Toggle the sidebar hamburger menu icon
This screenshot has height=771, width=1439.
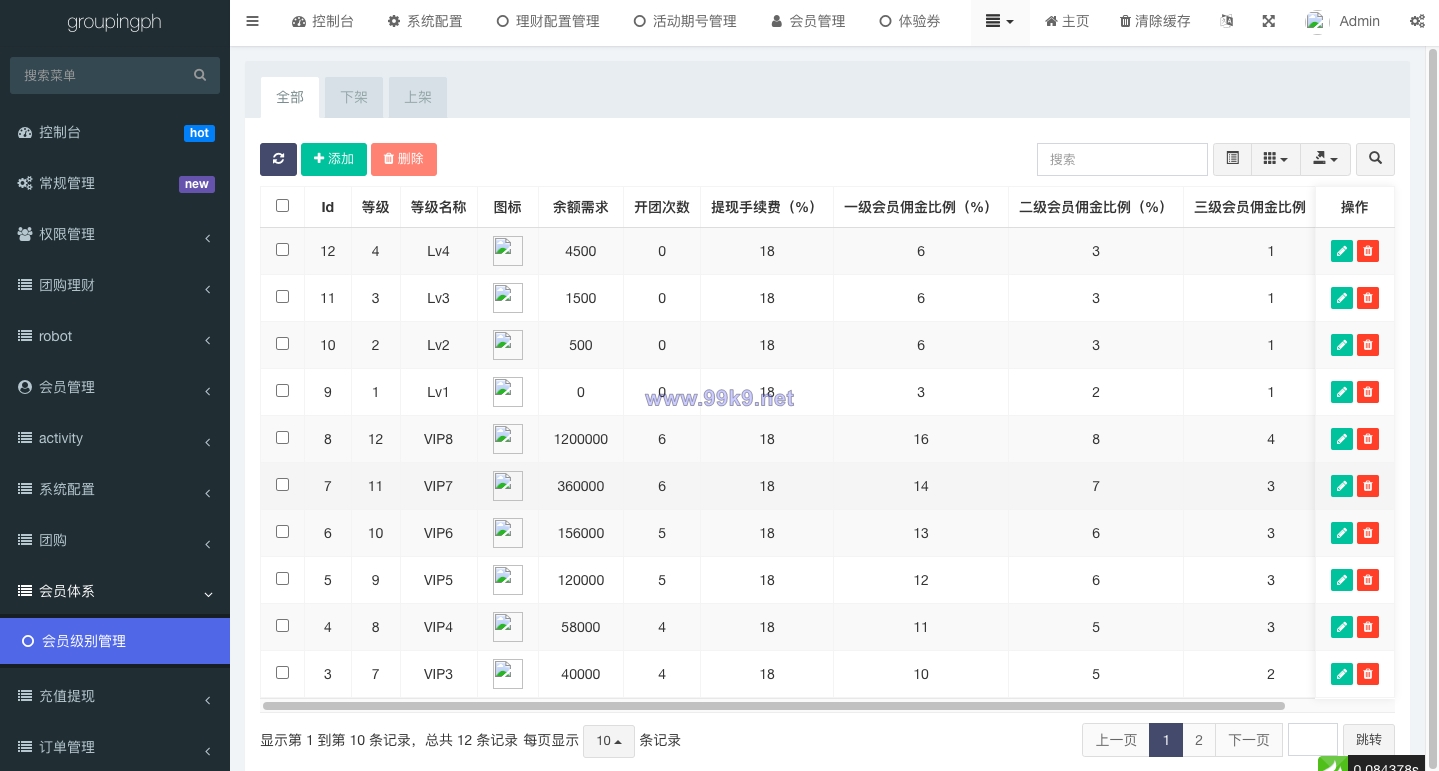[x=252, y=21]
